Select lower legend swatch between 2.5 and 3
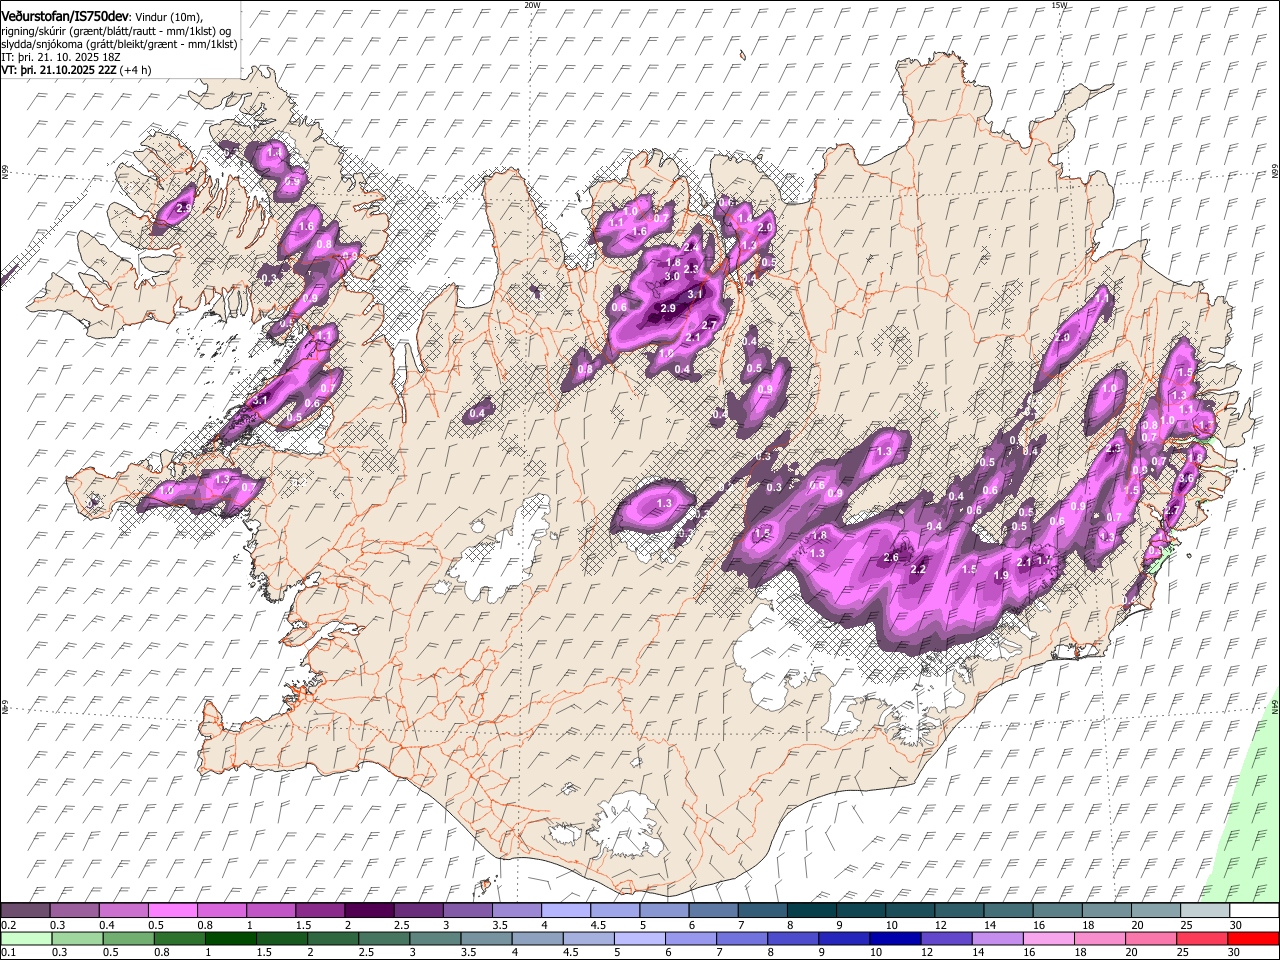This screenshot has height=960, width=1280. click(x=384, y=939)
